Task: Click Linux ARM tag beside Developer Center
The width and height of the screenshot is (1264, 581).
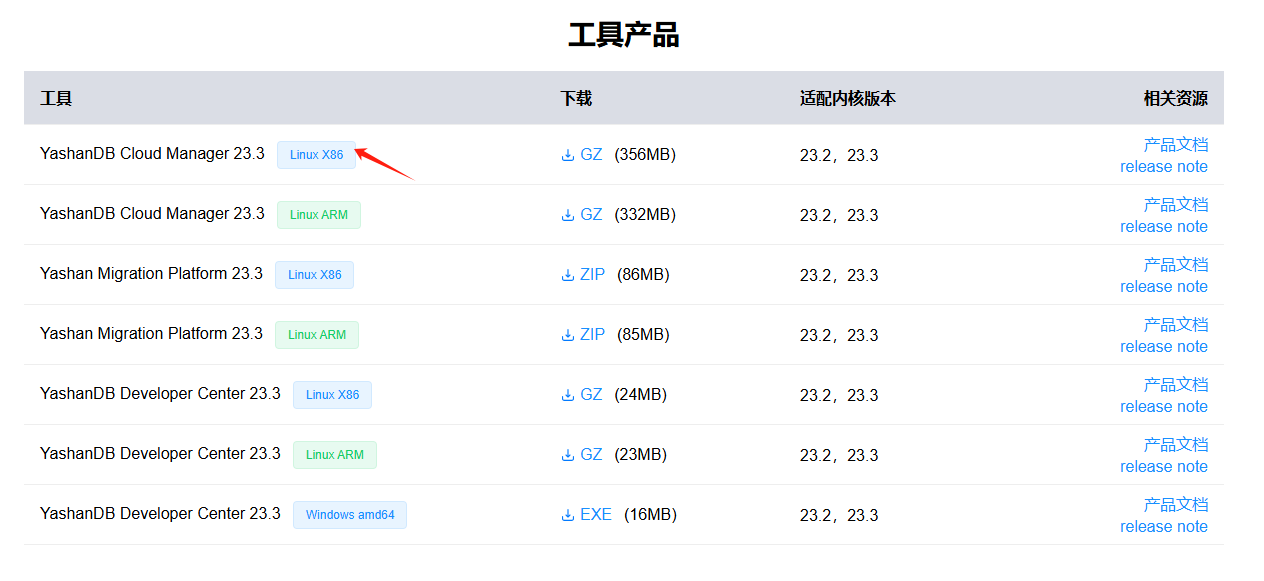Action: click(335, 455)
